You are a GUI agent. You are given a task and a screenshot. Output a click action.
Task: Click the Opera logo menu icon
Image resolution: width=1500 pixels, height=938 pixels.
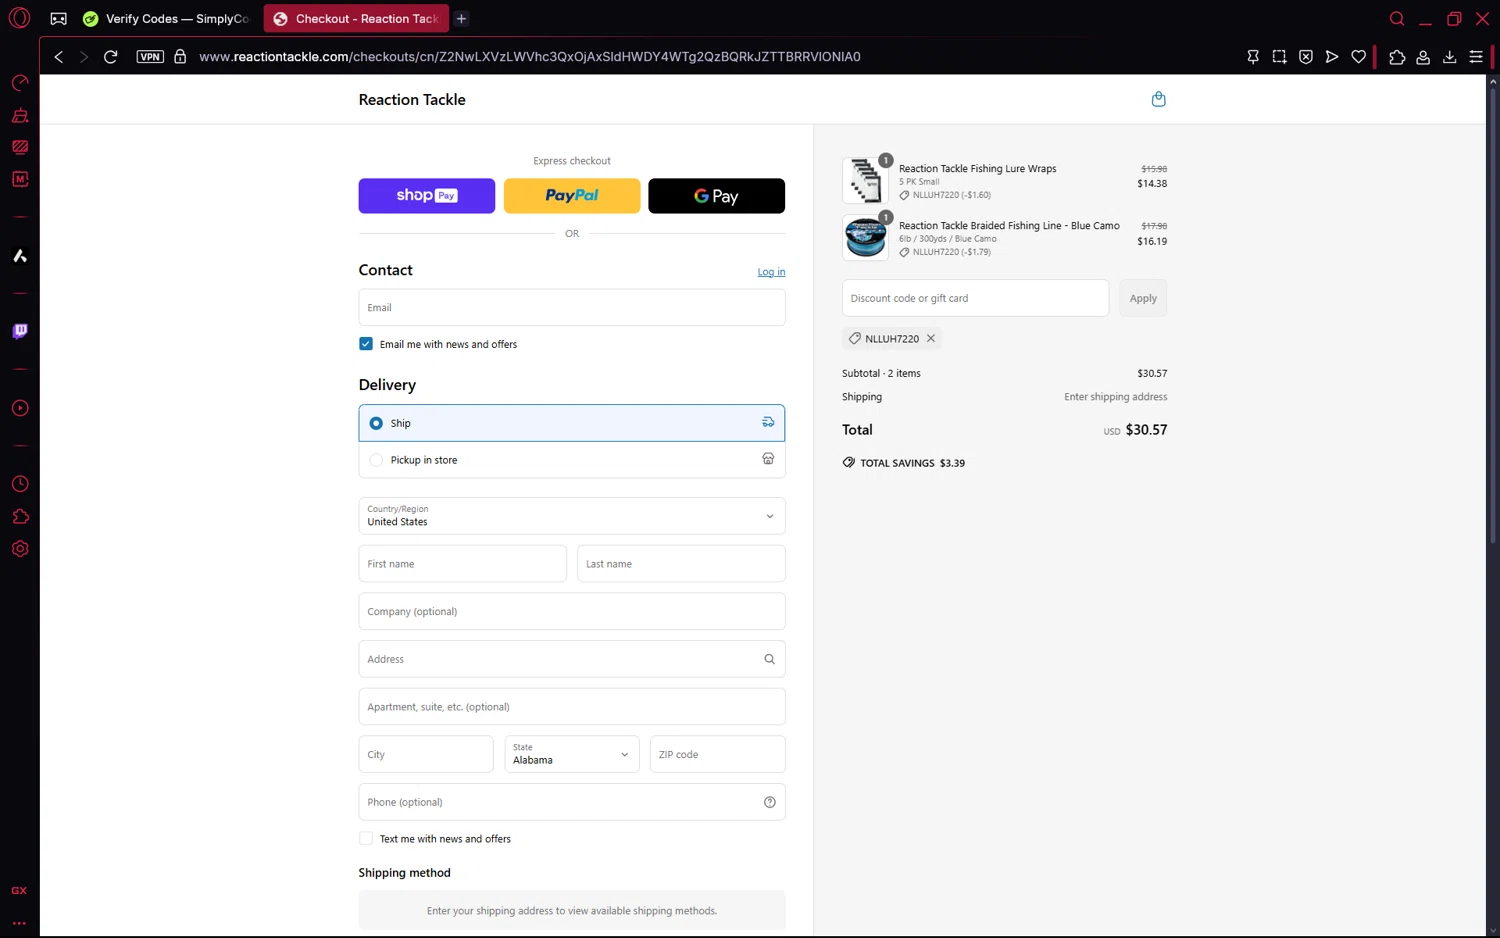[x=19, y=18]
